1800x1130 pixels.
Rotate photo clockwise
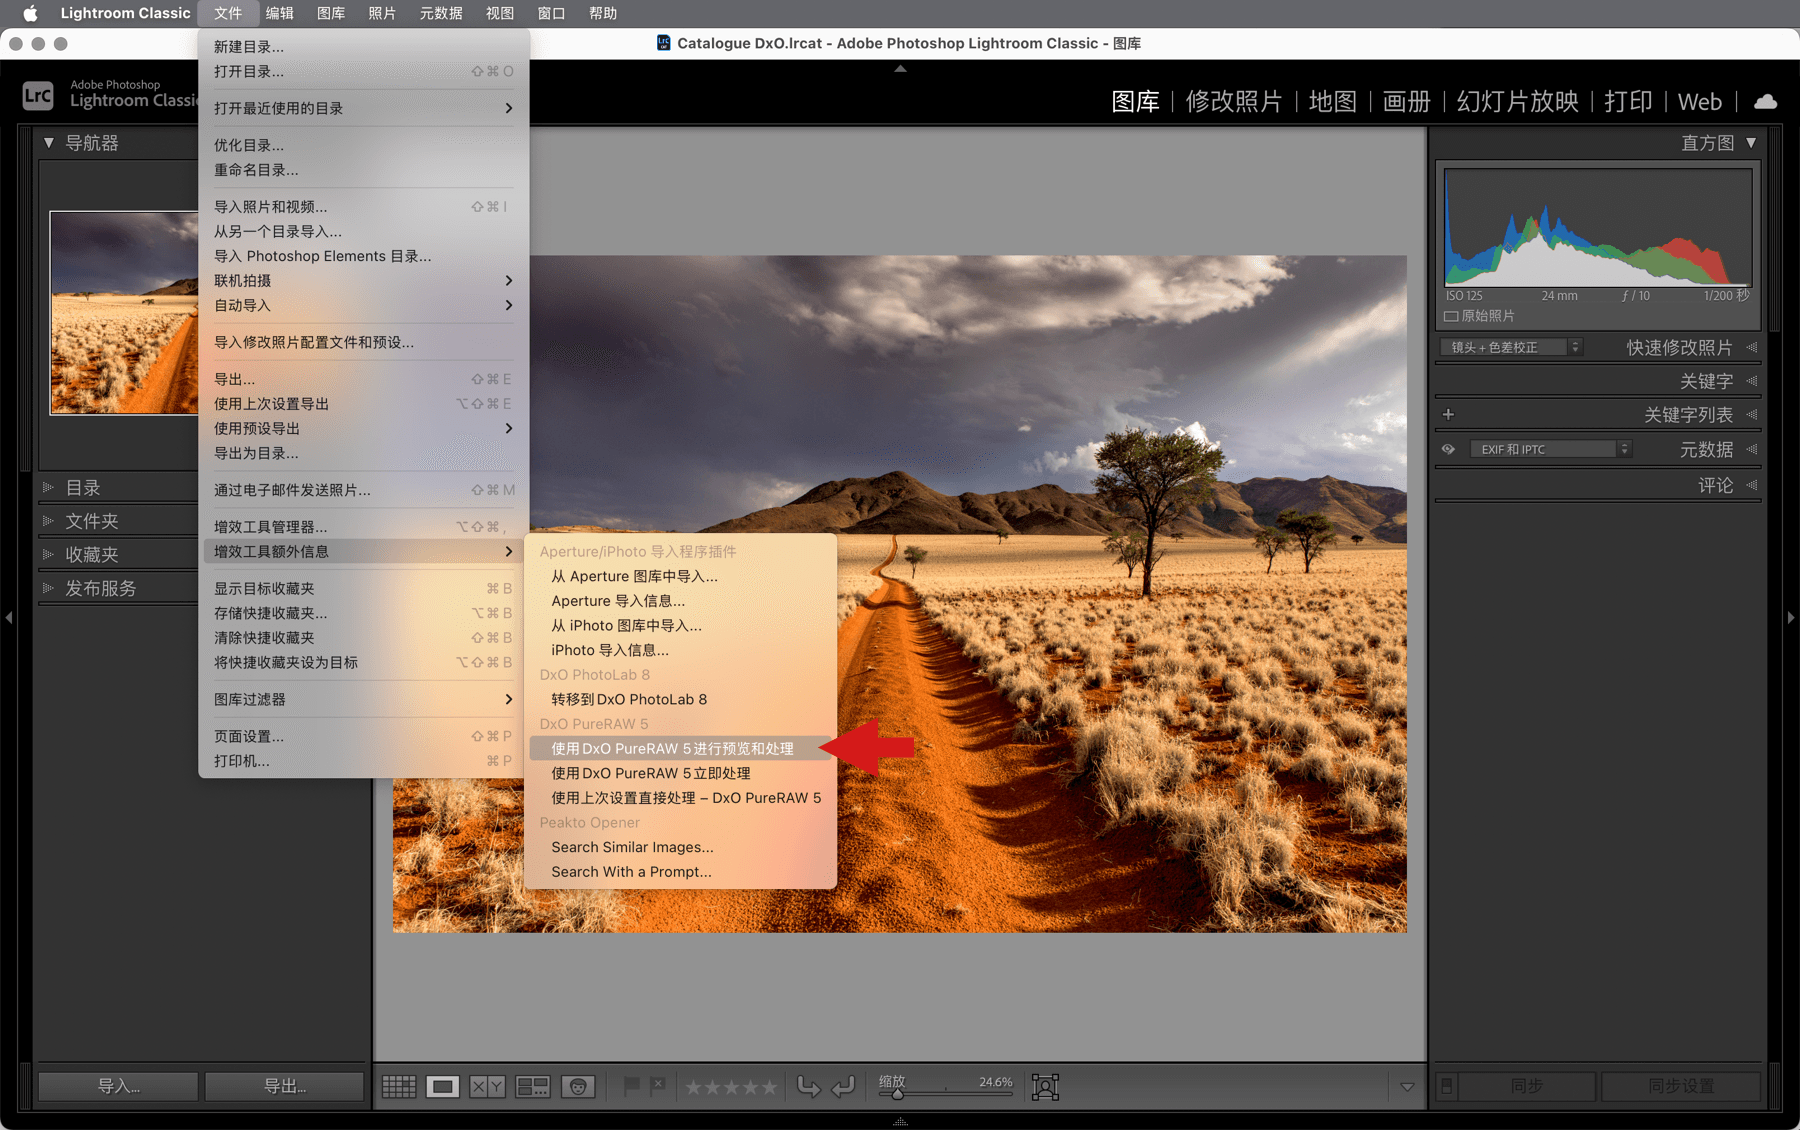tap(843, 1086)
